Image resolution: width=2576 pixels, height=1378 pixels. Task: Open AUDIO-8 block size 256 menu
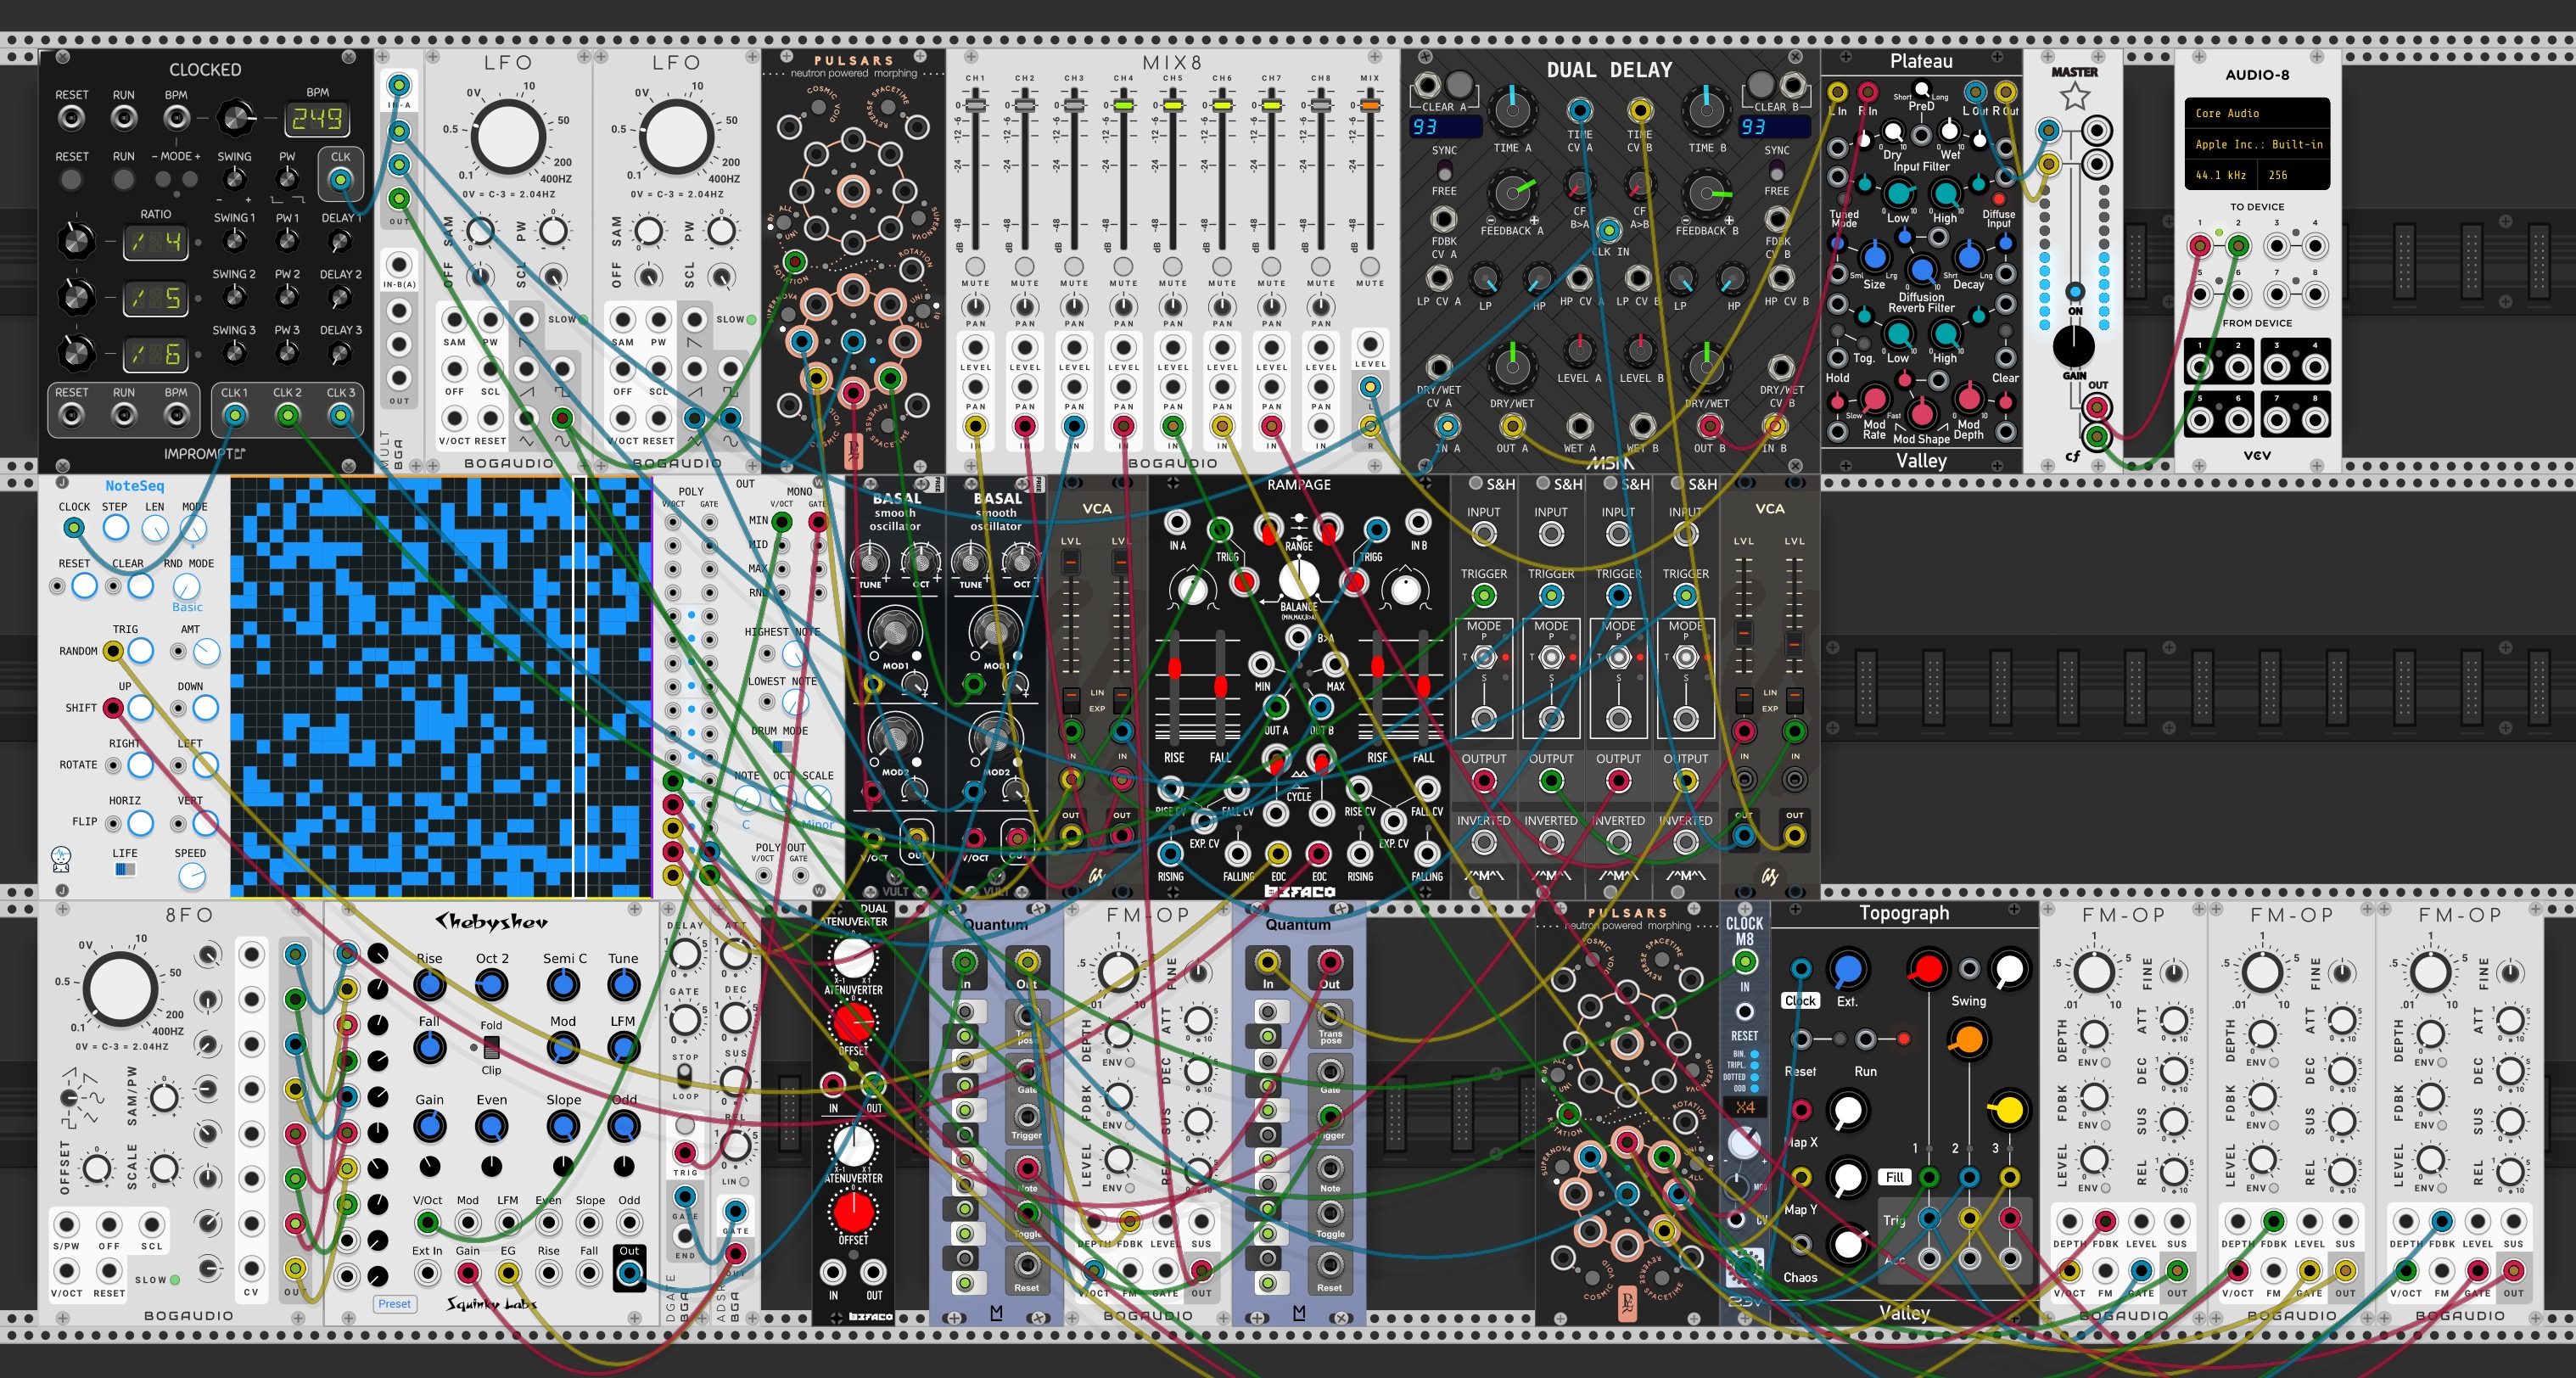pyautogui.click(x=2295, y=175)
